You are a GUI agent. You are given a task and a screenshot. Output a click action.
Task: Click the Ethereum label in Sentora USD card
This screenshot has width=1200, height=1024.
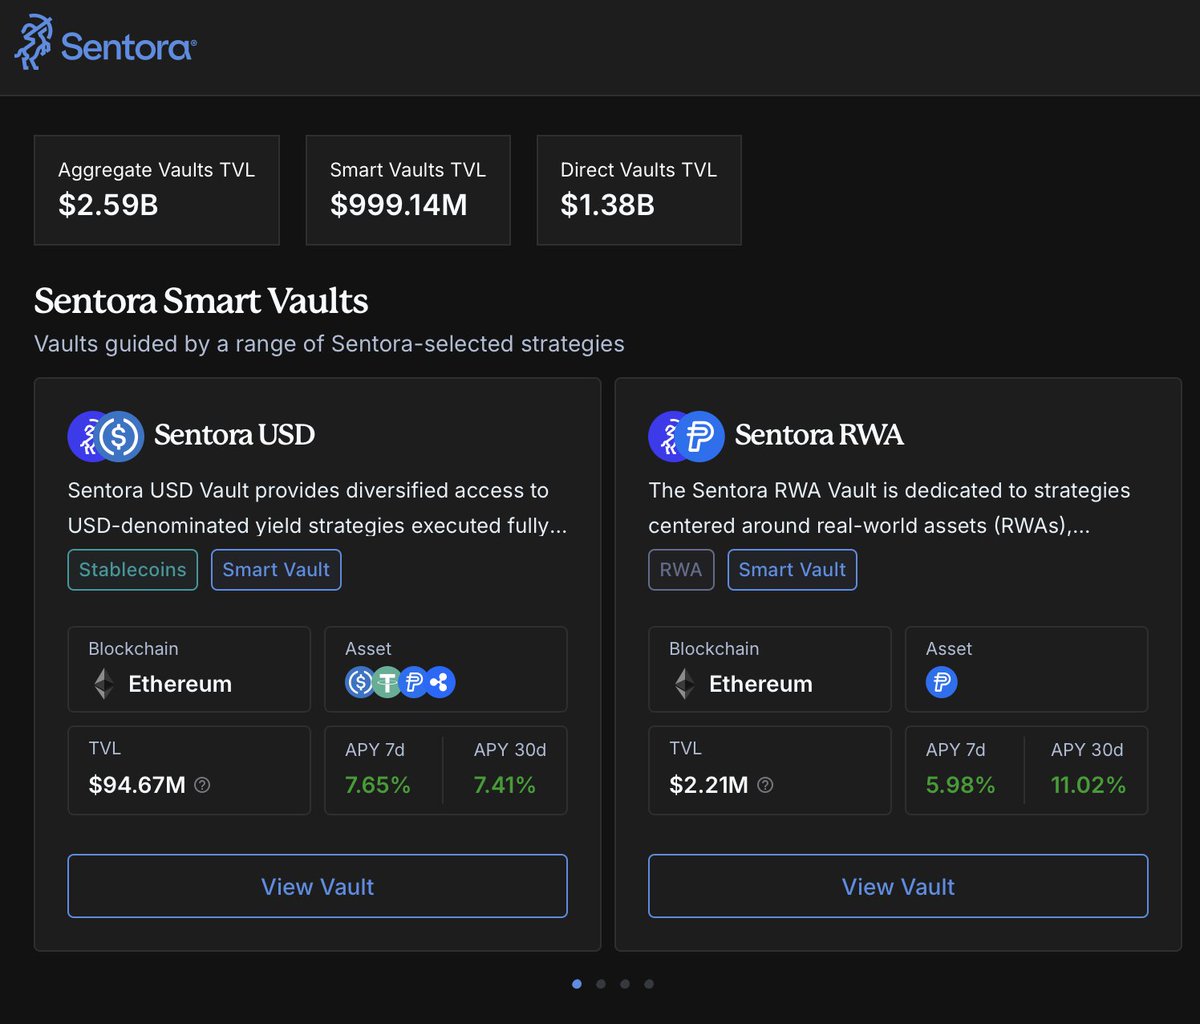pos(180,684)
